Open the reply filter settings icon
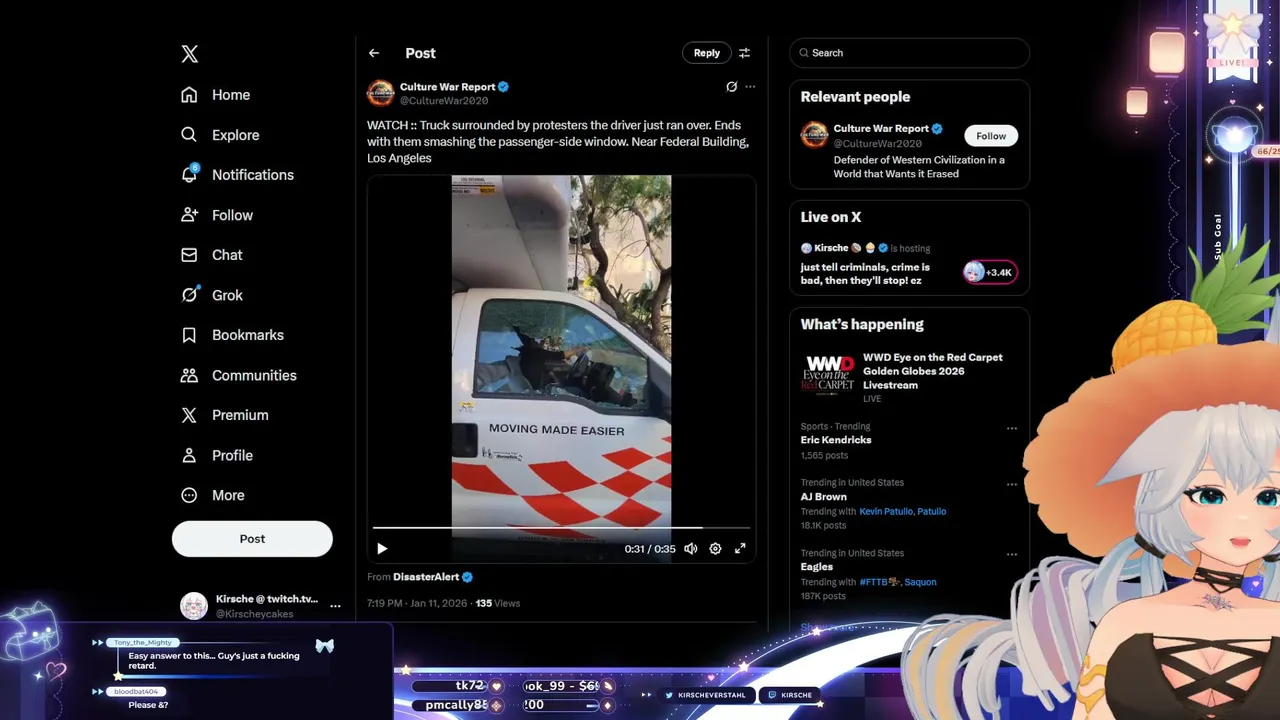The height and width of the screenshot is (720, 1280). tap(744, 53)
